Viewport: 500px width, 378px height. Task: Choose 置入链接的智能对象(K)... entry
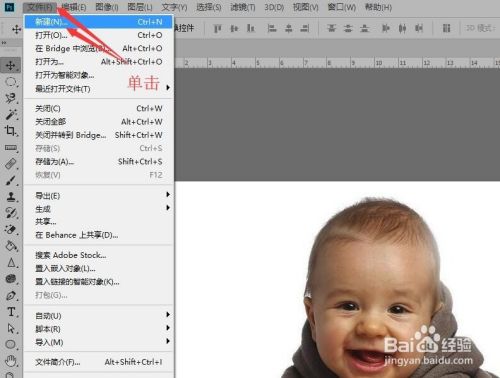pos(99,282)
